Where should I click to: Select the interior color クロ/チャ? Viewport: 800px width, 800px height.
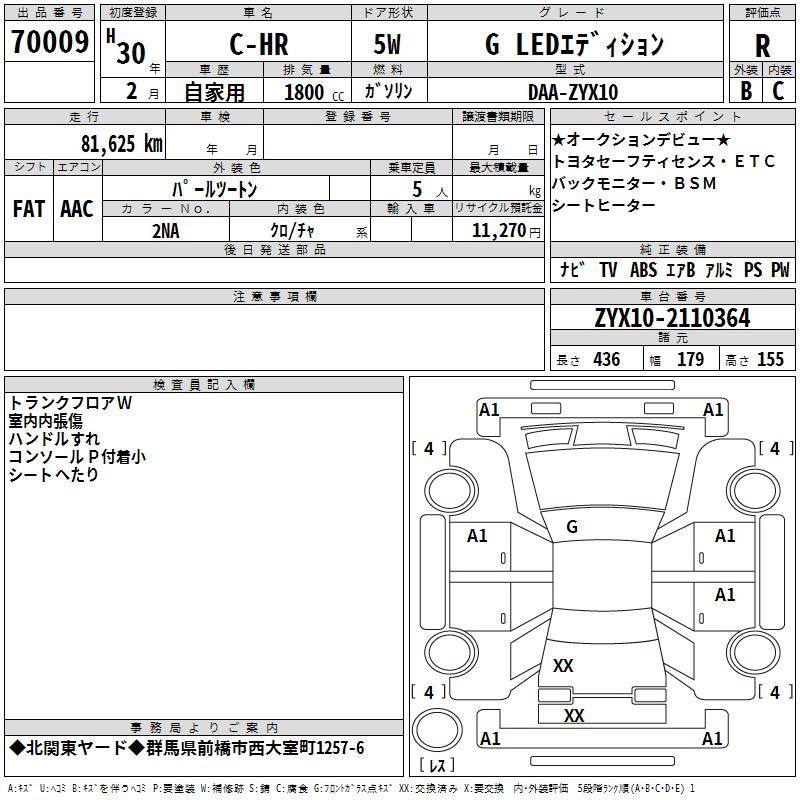coord(292,231)
